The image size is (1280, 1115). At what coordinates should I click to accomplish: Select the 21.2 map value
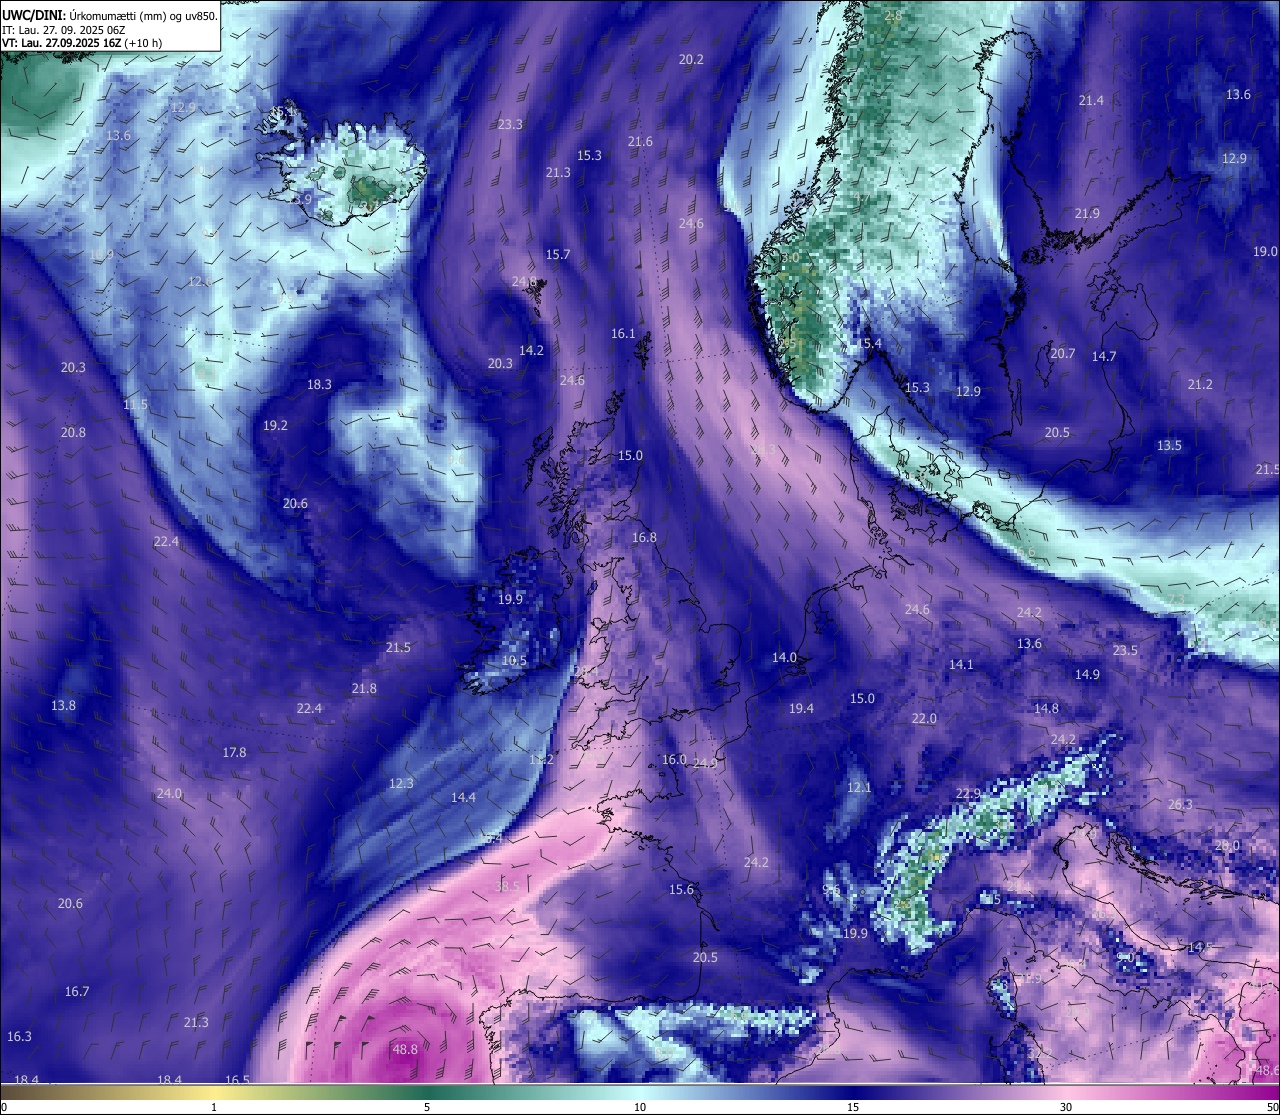1200,384
